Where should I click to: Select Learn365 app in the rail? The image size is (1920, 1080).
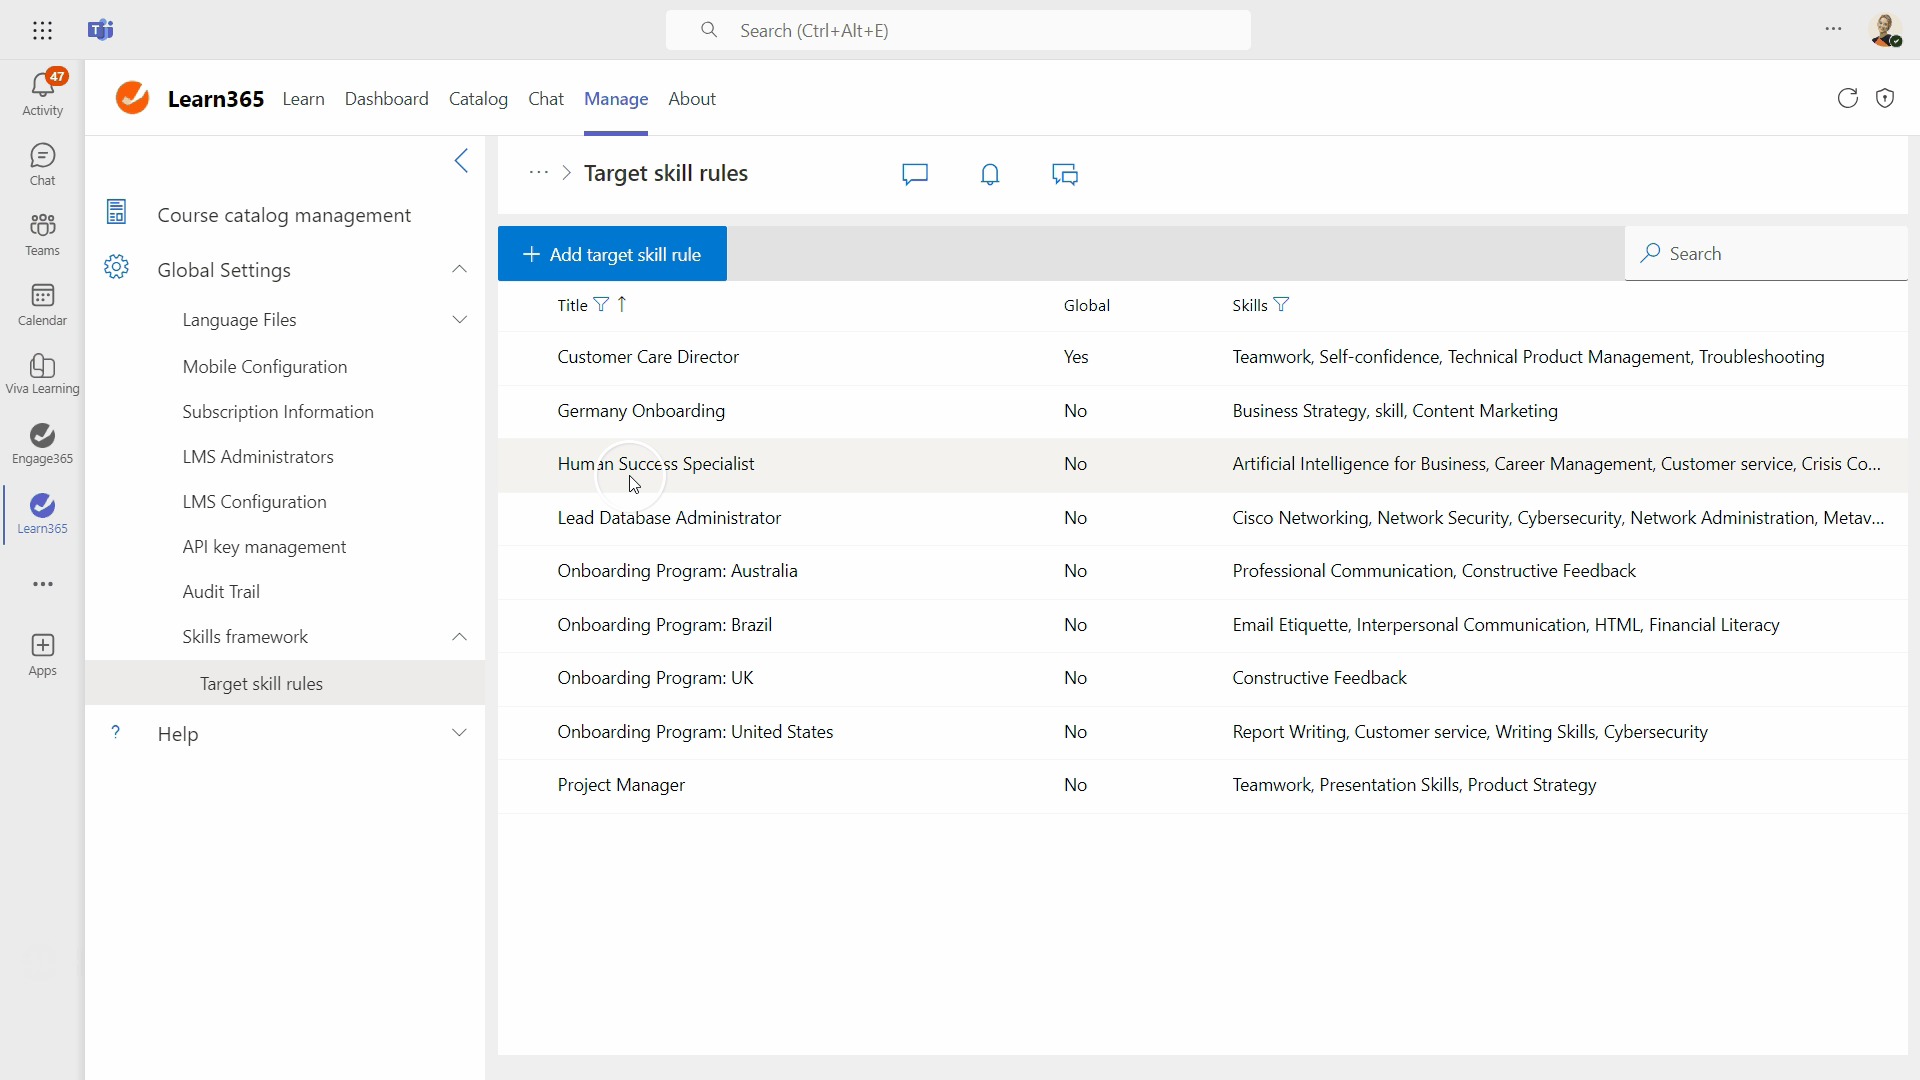[x=42, y=514]
